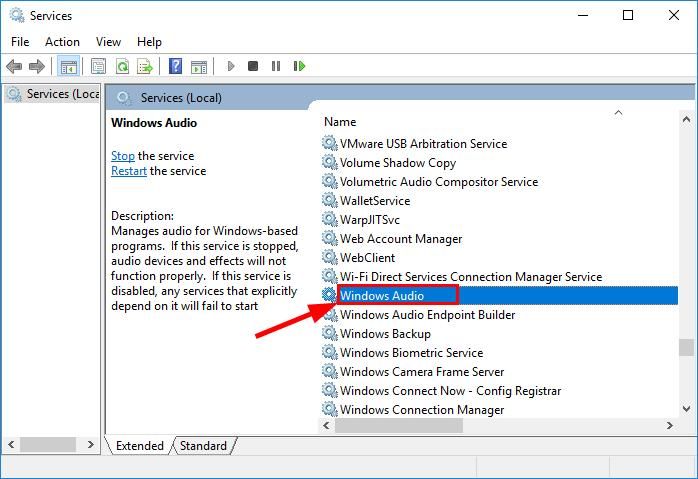
Task: Click the Pause Service toolbar icon
Action: [x=276, y=67]
